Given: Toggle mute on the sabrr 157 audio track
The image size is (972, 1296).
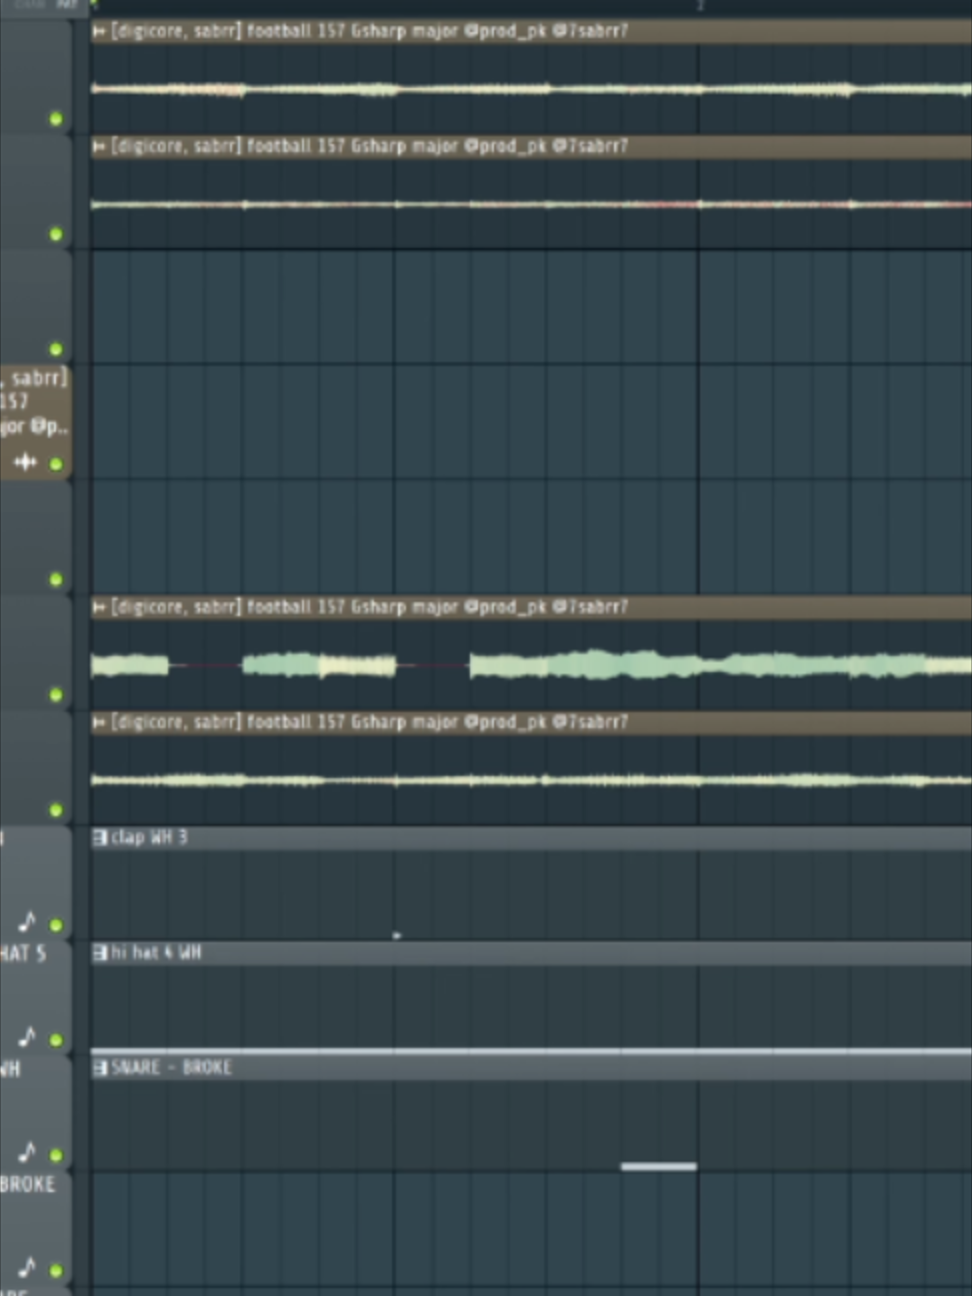Looking at the screenshot, I should tap(56, 464).
